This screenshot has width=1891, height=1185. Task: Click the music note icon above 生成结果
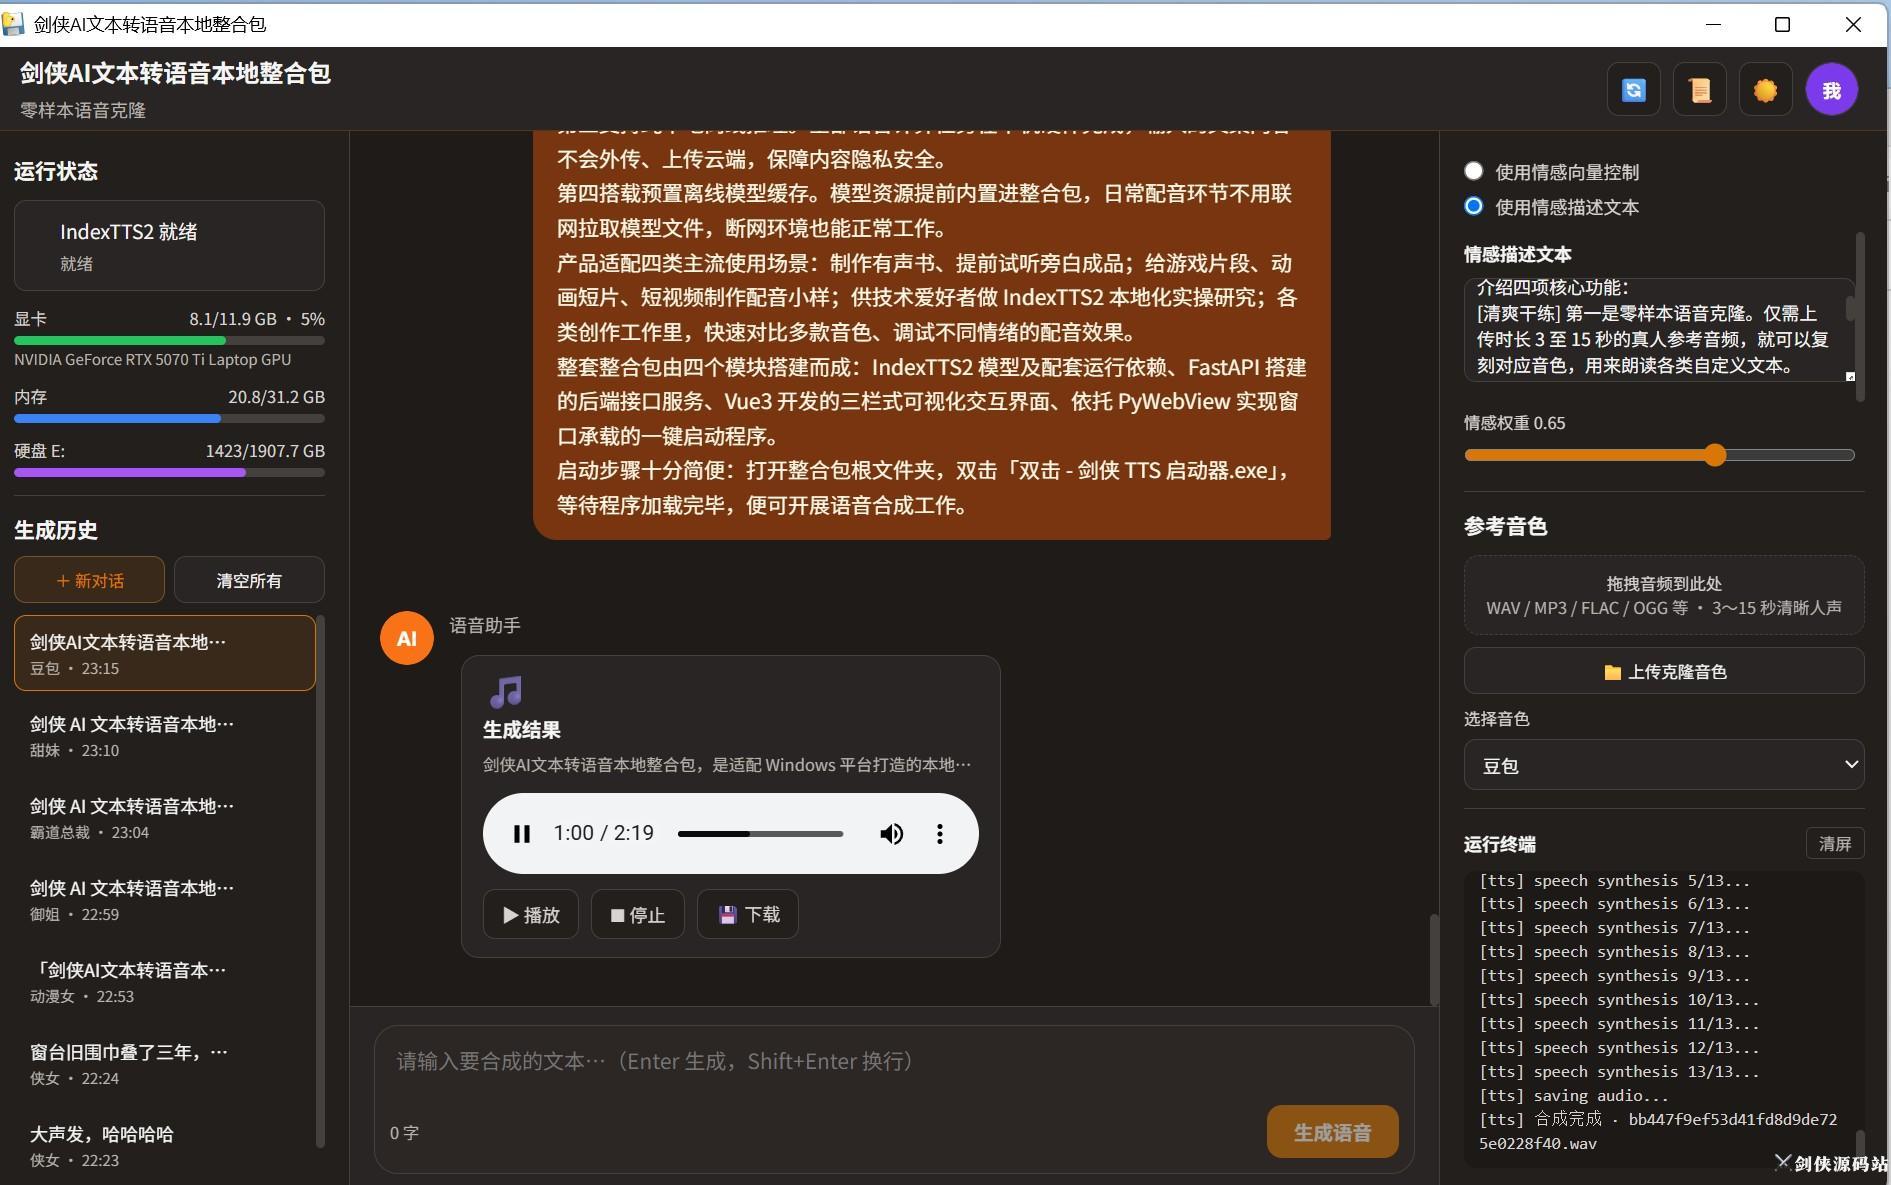tap(505, 691)
